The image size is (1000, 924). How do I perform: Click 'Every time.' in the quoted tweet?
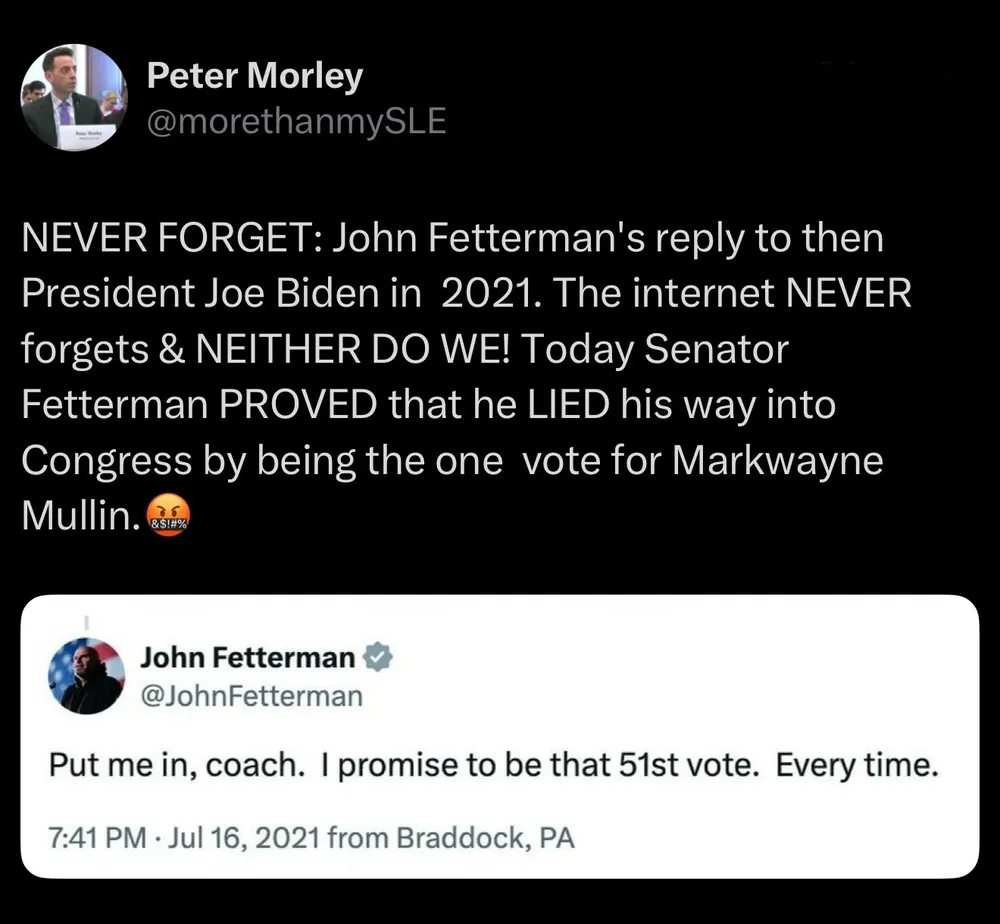click(857, 768)
